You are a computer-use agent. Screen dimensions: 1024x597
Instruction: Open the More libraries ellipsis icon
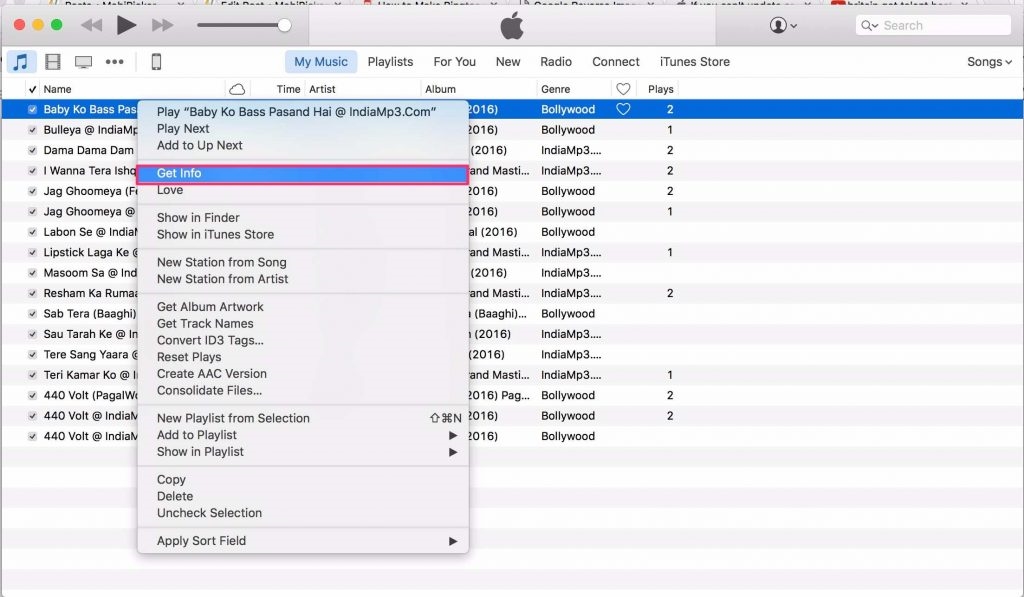pos(114,62)
